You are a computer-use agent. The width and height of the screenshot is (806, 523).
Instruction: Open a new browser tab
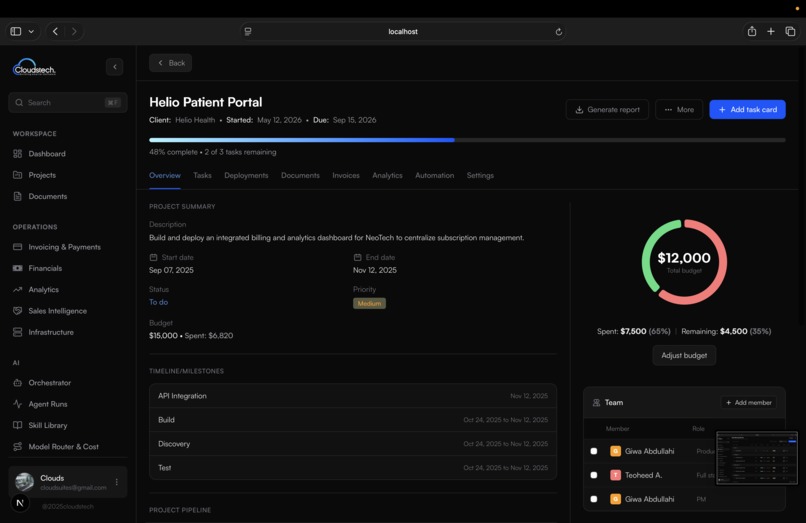(x=771, y=31)
